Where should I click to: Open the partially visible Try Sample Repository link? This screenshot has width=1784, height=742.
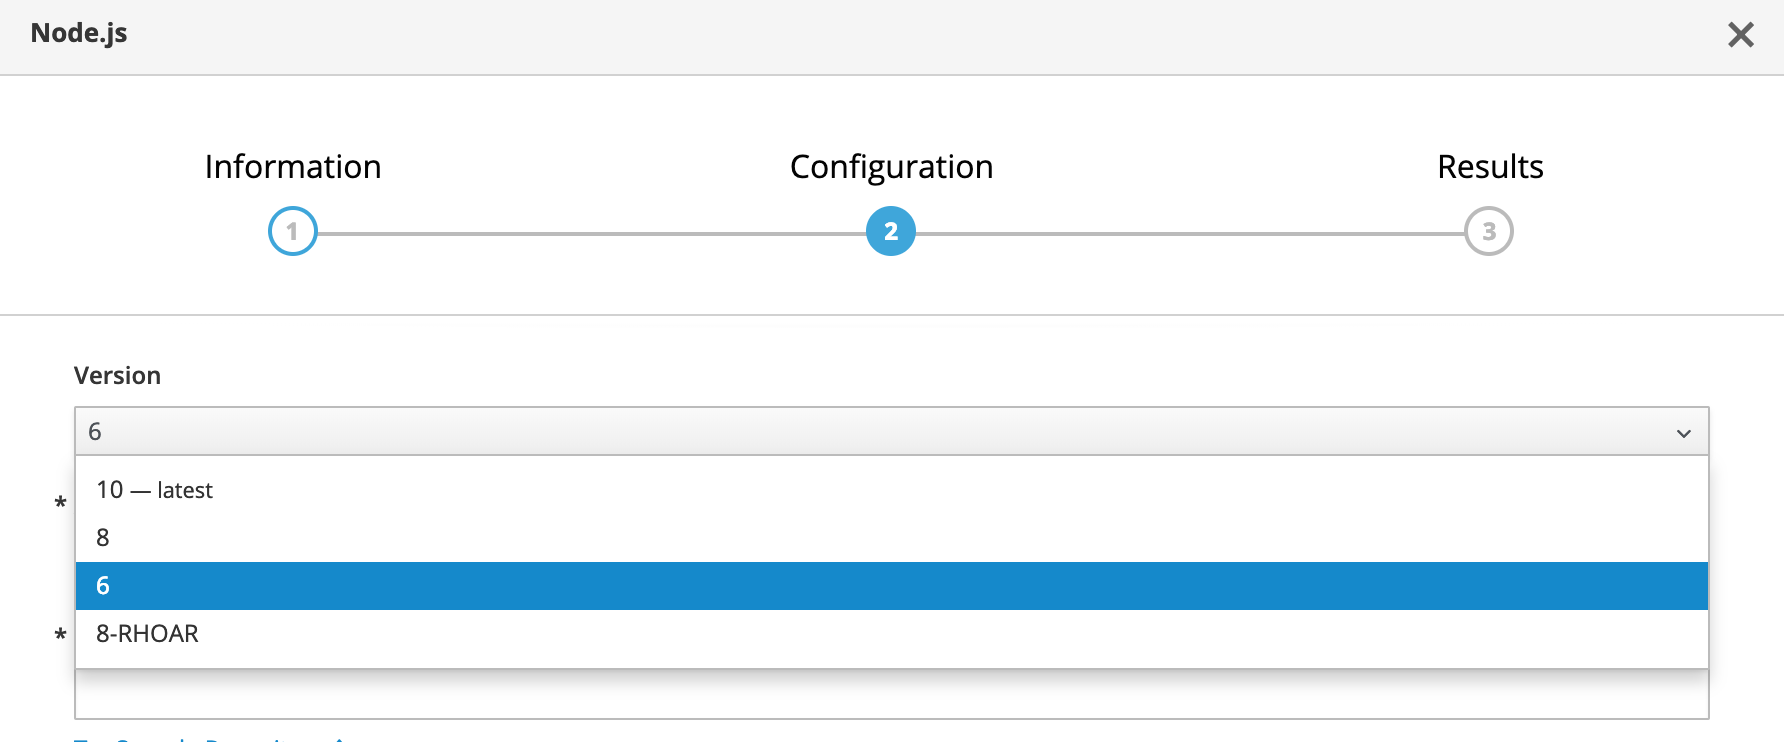[210, 738]
